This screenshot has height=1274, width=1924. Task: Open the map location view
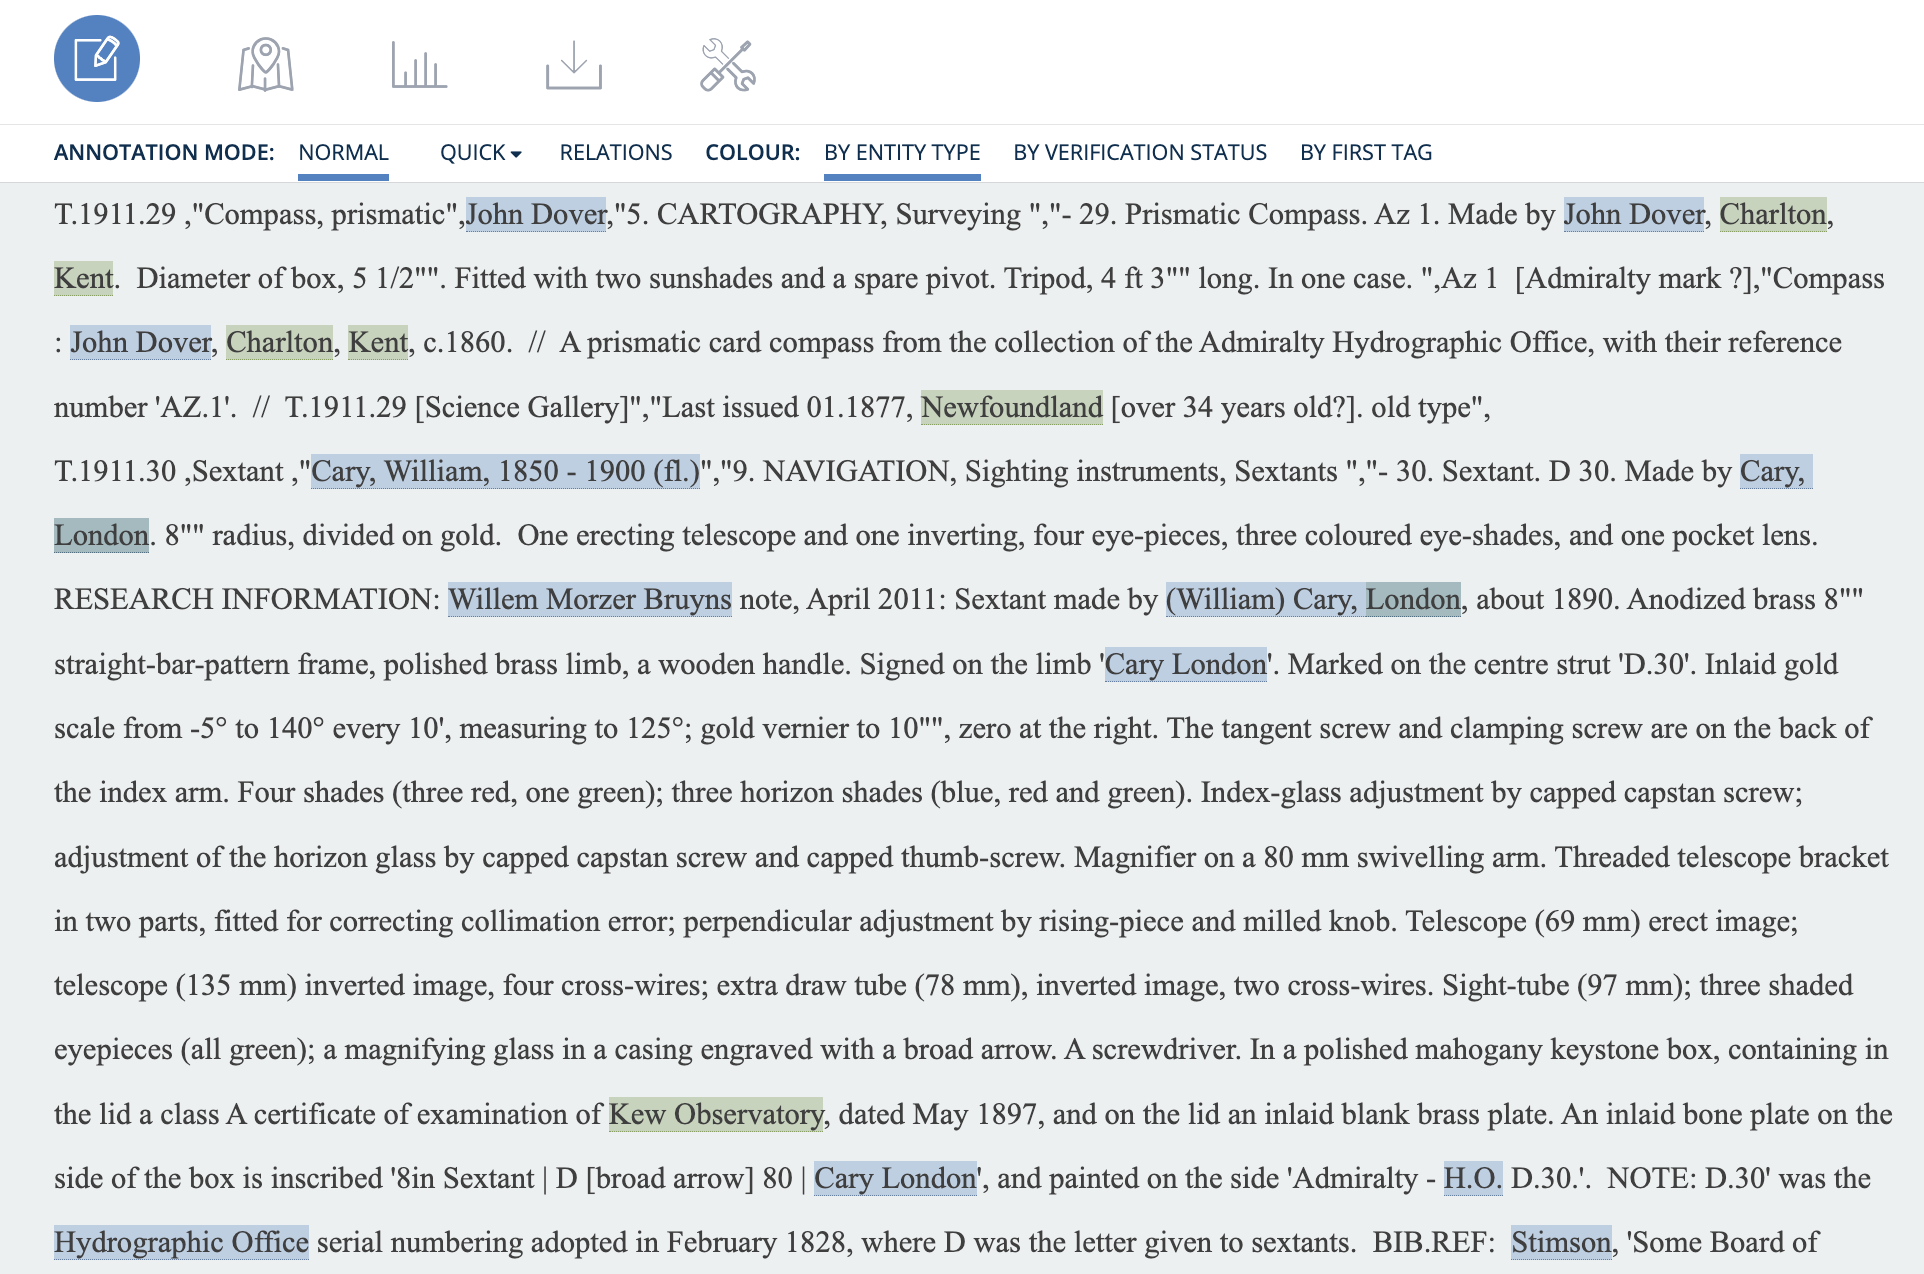tap(265, 64)
